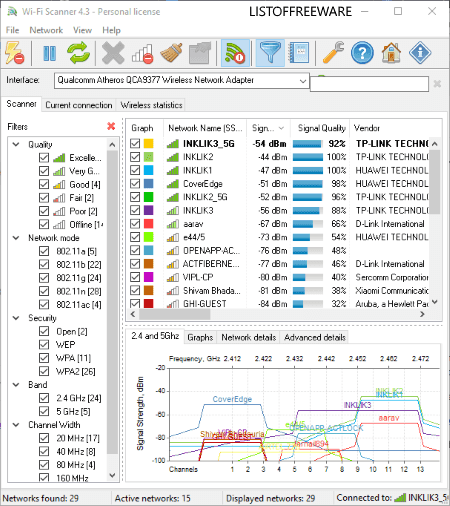Click signal icon next to Poor filter
The width and height of the screenshot is (450, 506).
coord(59,211)
